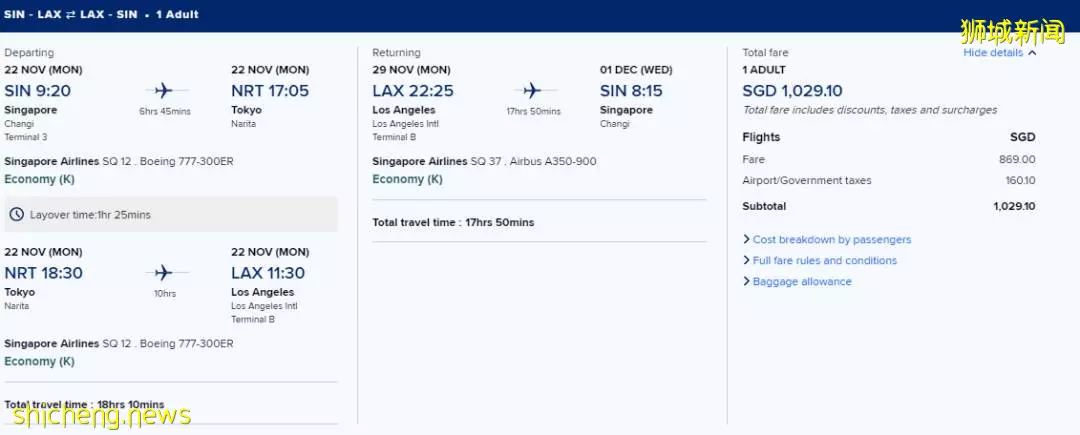Image resolution: width=1080 pixels, height=435 pixels.
Task: Click the 1 Adult passenger label in header
Action: click(177, 14)
